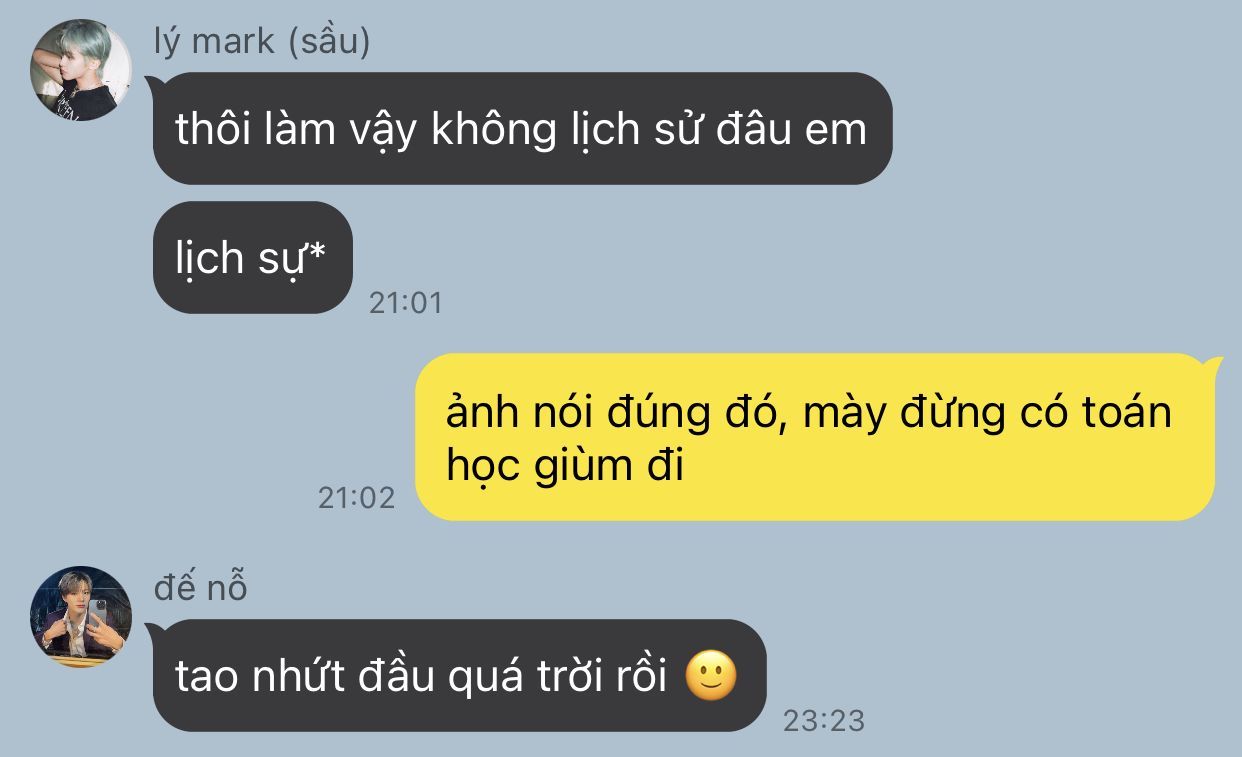The image size is (1242, 757).
Task: Click the "(sầu)" nickname tag
Action: click(329, 42)
